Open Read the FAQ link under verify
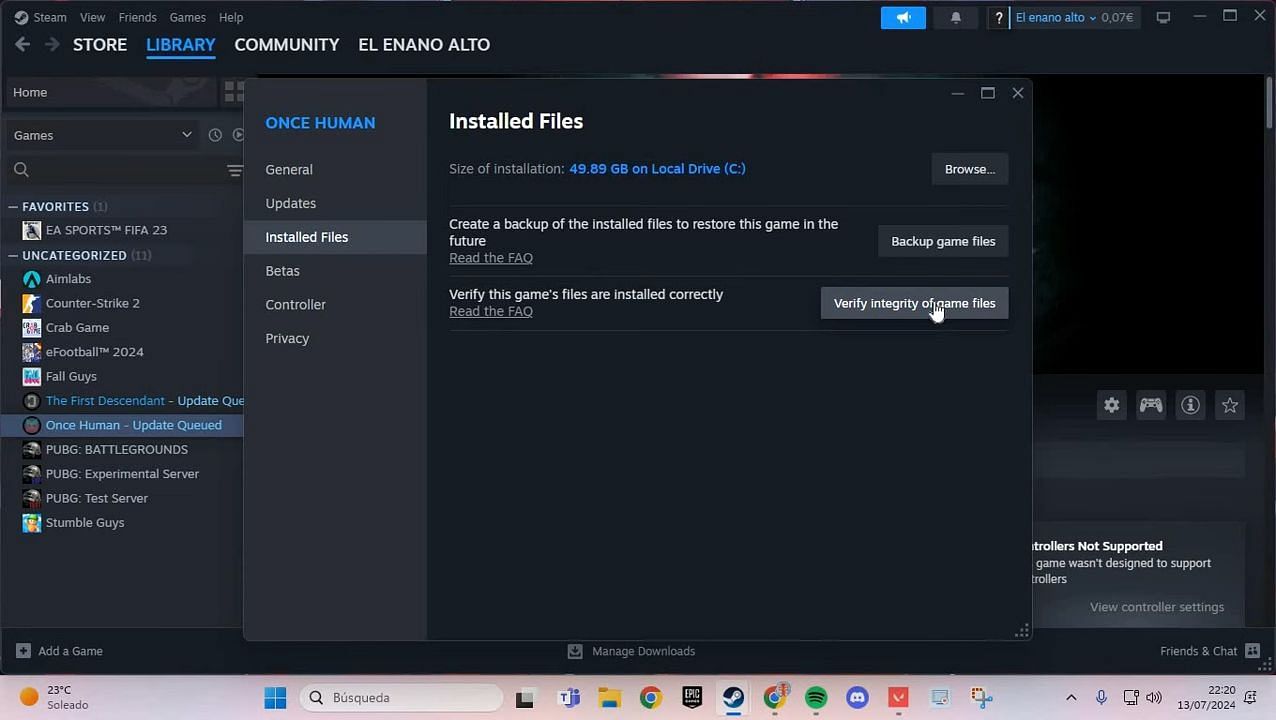Image resolution: width=1276 pixels, height=720 pixels. pos(491,311)
